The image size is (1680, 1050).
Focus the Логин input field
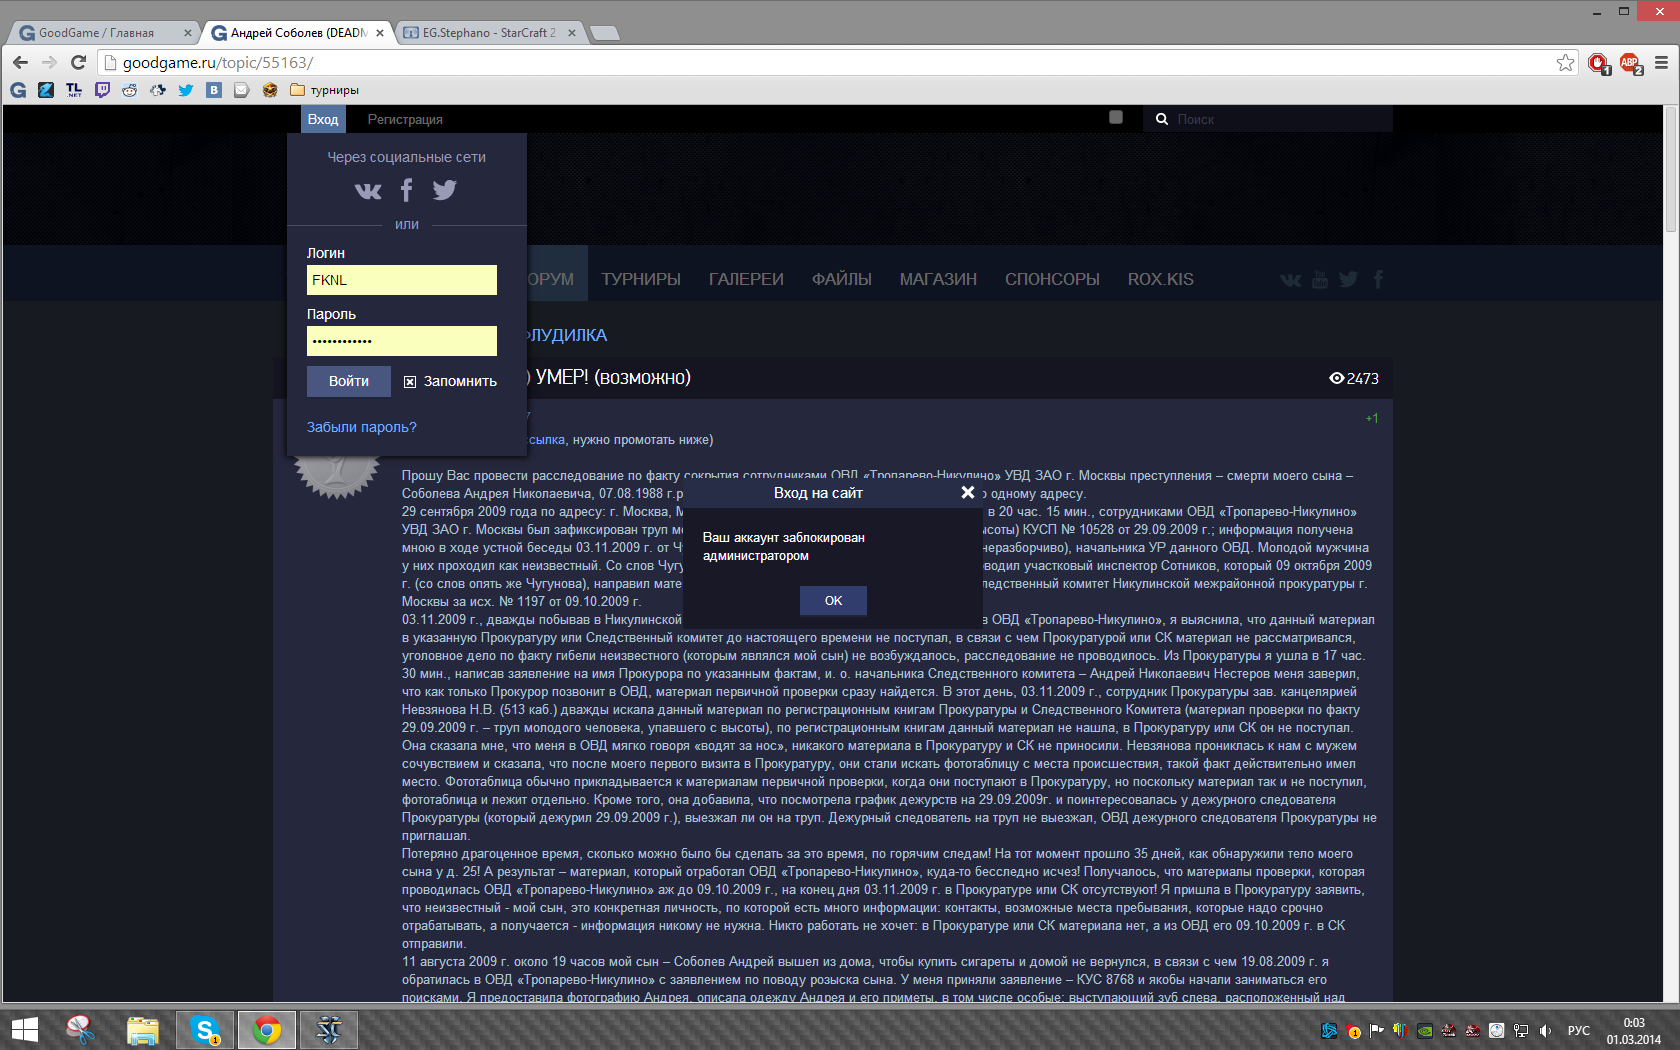[x=402, y=280]
